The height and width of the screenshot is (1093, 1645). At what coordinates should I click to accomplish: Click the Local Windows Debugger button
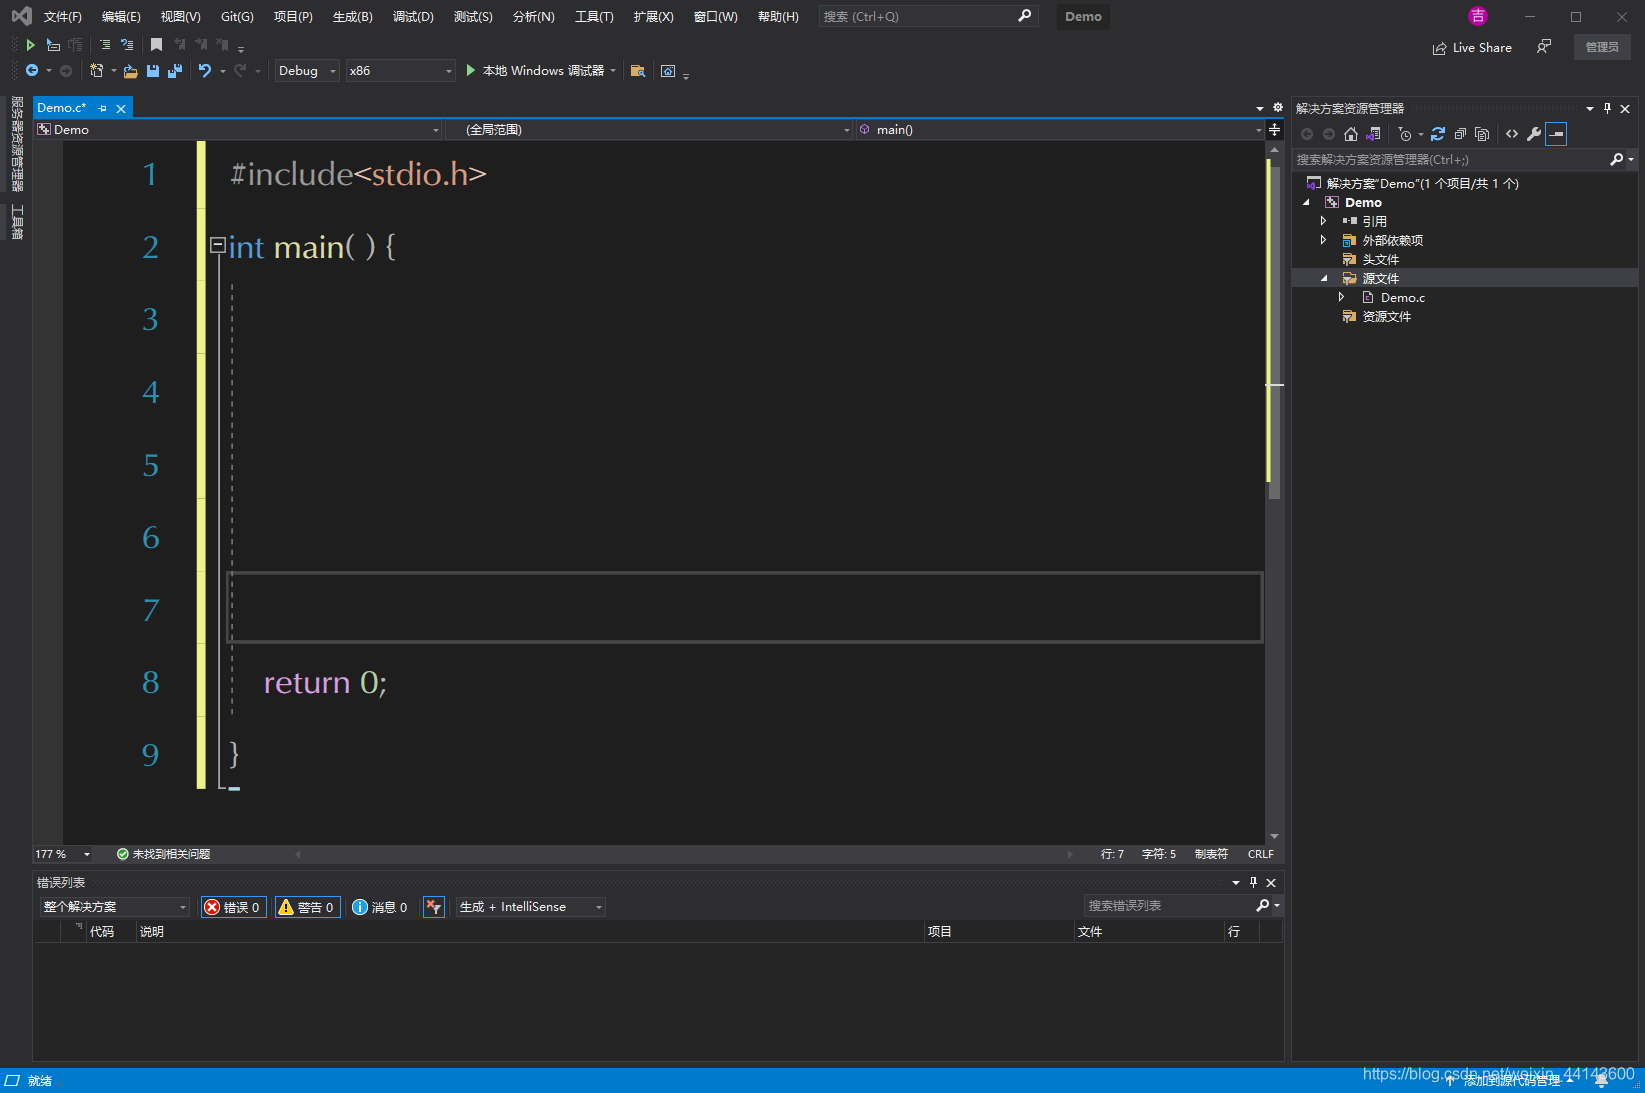point(541,70)
